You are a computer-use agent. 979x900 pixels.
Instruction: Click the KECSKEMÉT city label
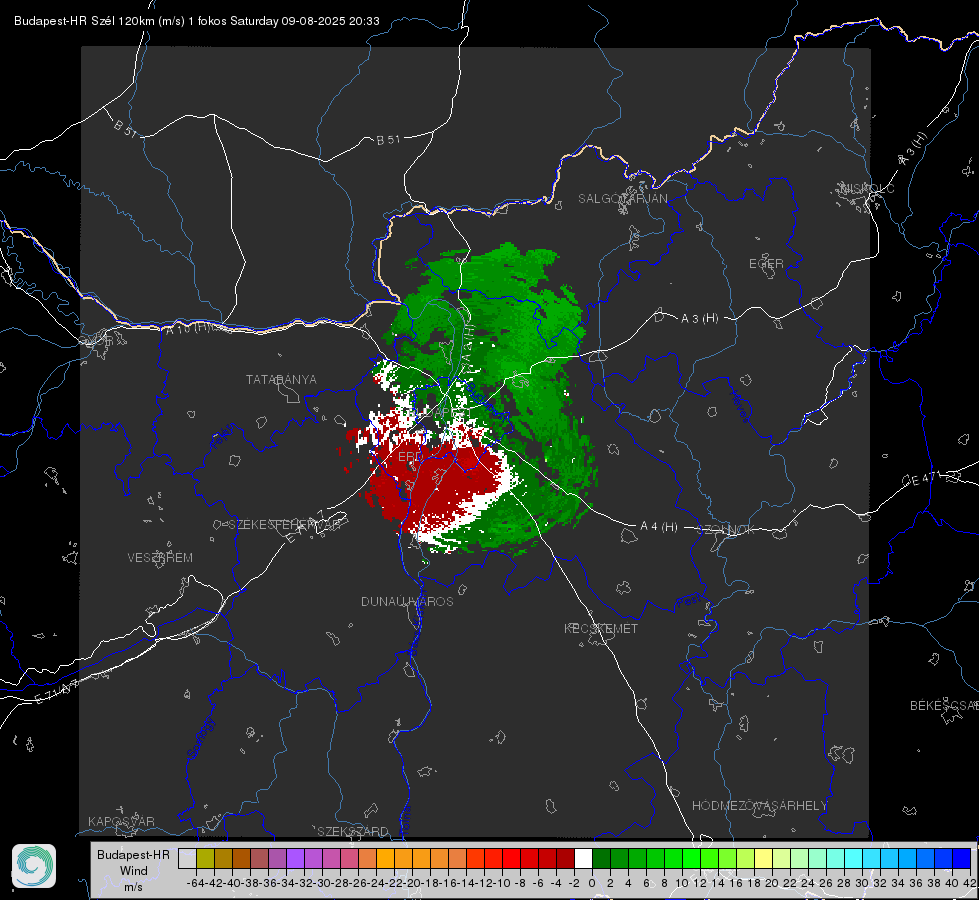(x=601, y=628)
